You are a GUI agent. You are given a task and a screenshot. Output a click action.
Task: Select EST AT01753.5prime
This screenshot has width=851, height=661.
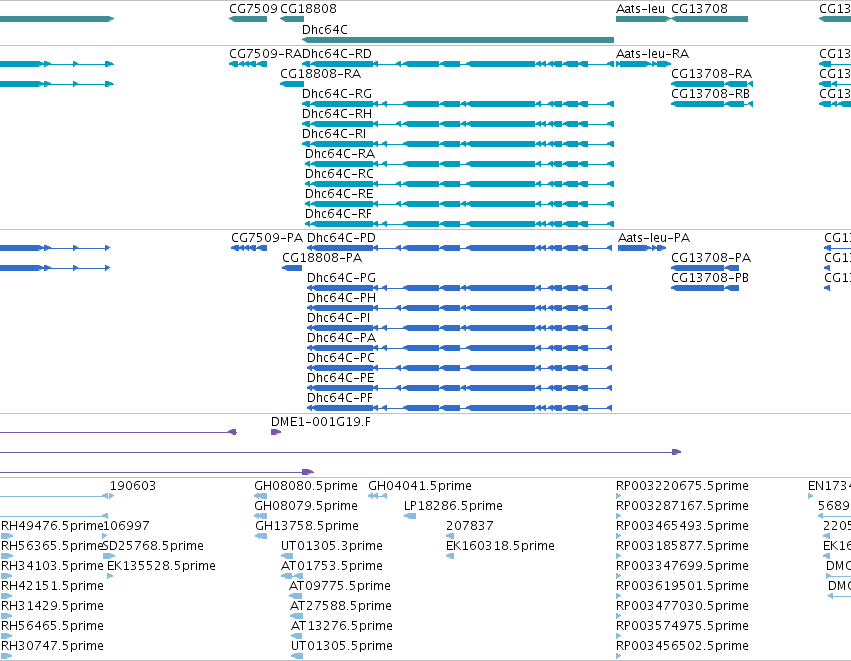332,566
